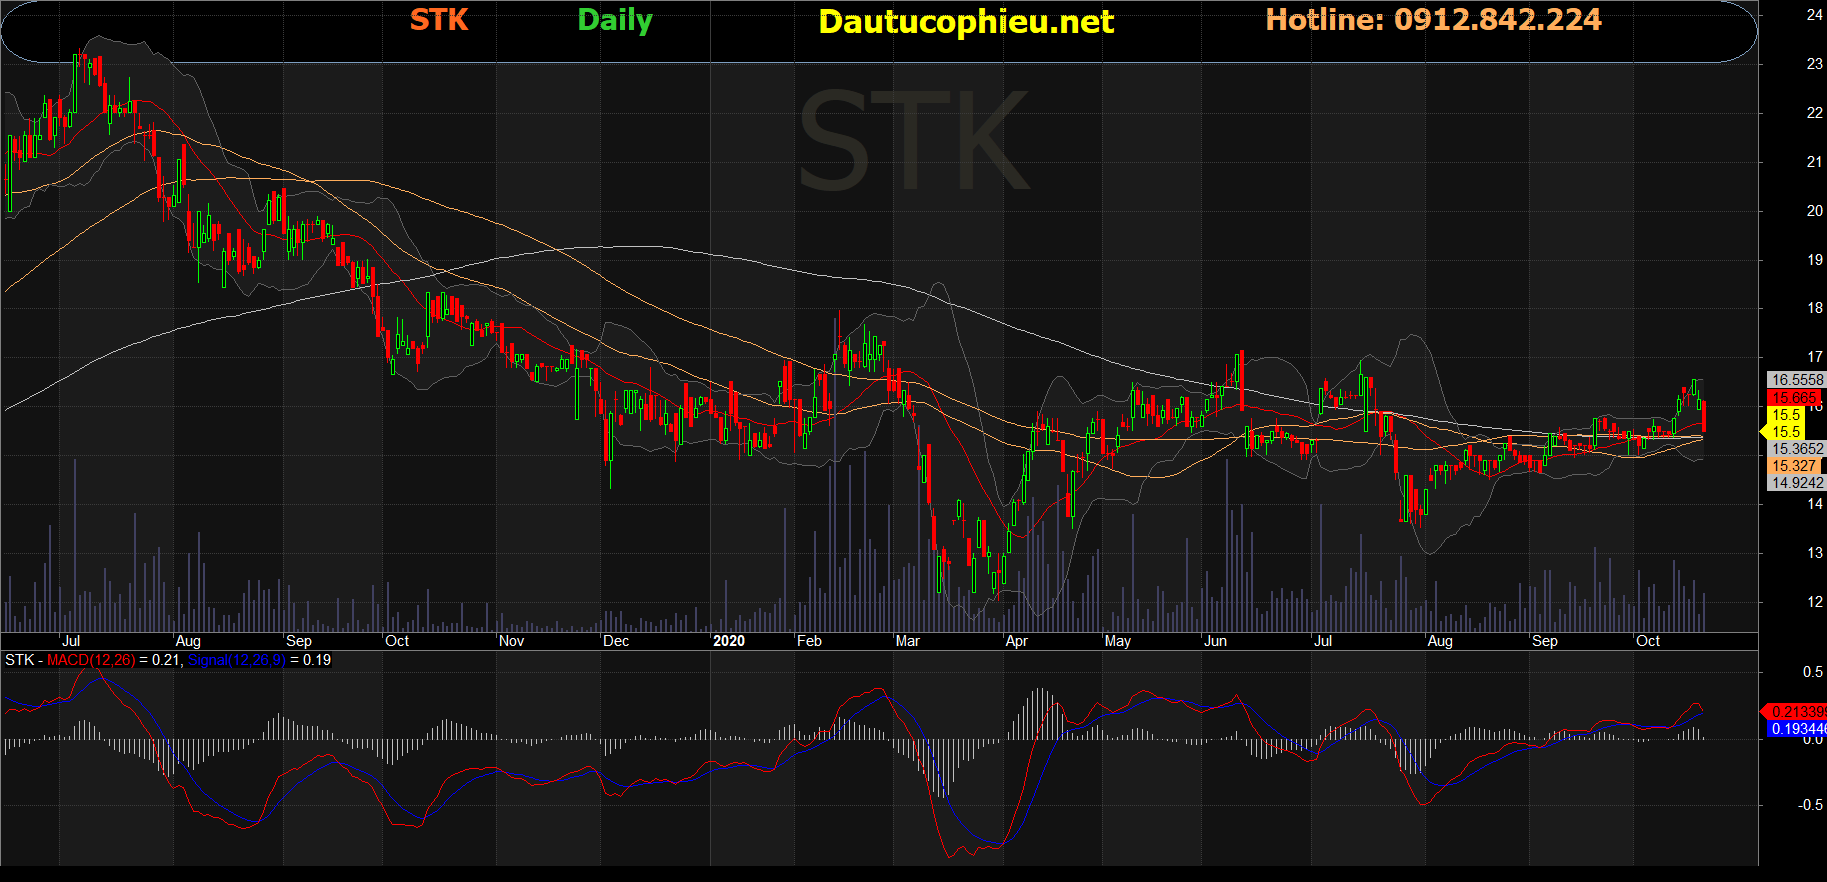The width and height of the screenshot is (1827, 882).
Task: Click the May marker on time axis
Action: pyautogui.click(x=1118, y=641)
